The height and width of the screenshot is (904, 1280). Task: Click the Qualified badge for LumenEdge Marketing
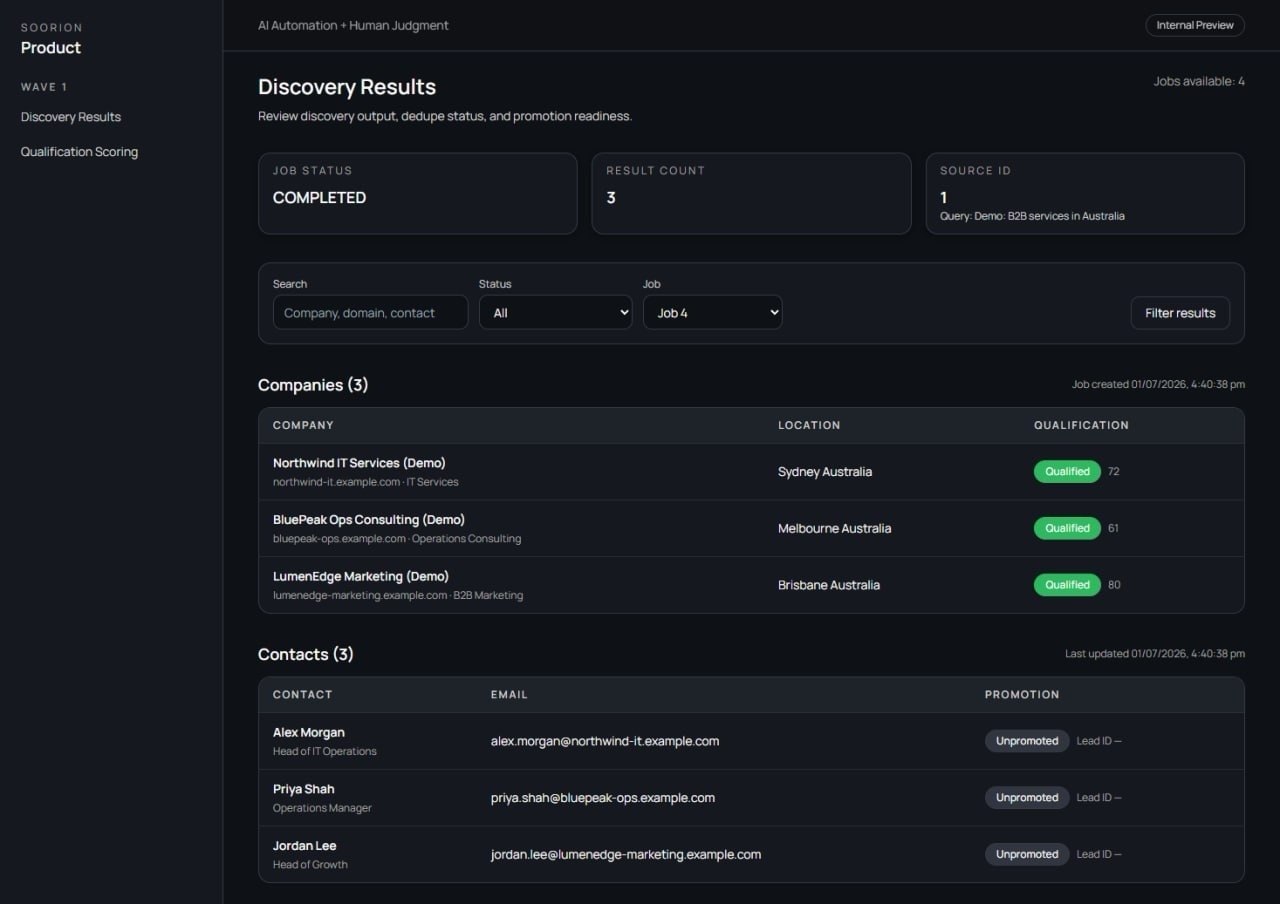pos(1067,585)
